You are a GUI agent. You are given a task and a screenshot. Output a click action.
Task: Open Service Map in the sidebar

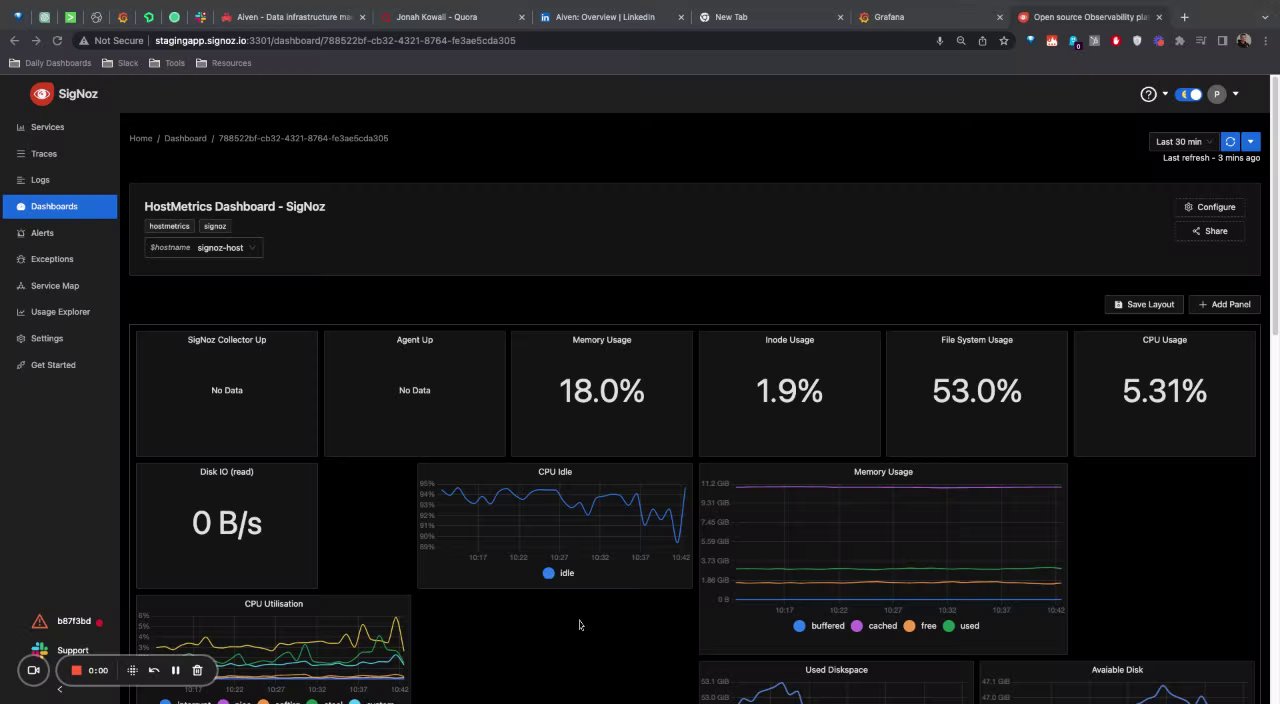[60, 286]
